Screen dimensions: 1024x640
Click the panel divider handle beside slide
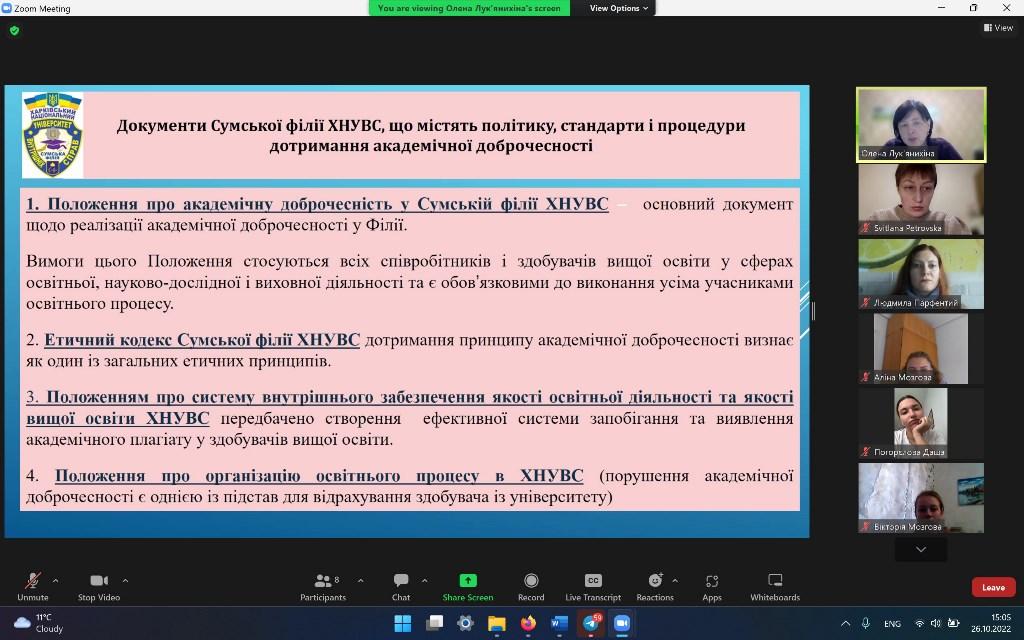tap(813, 311)
